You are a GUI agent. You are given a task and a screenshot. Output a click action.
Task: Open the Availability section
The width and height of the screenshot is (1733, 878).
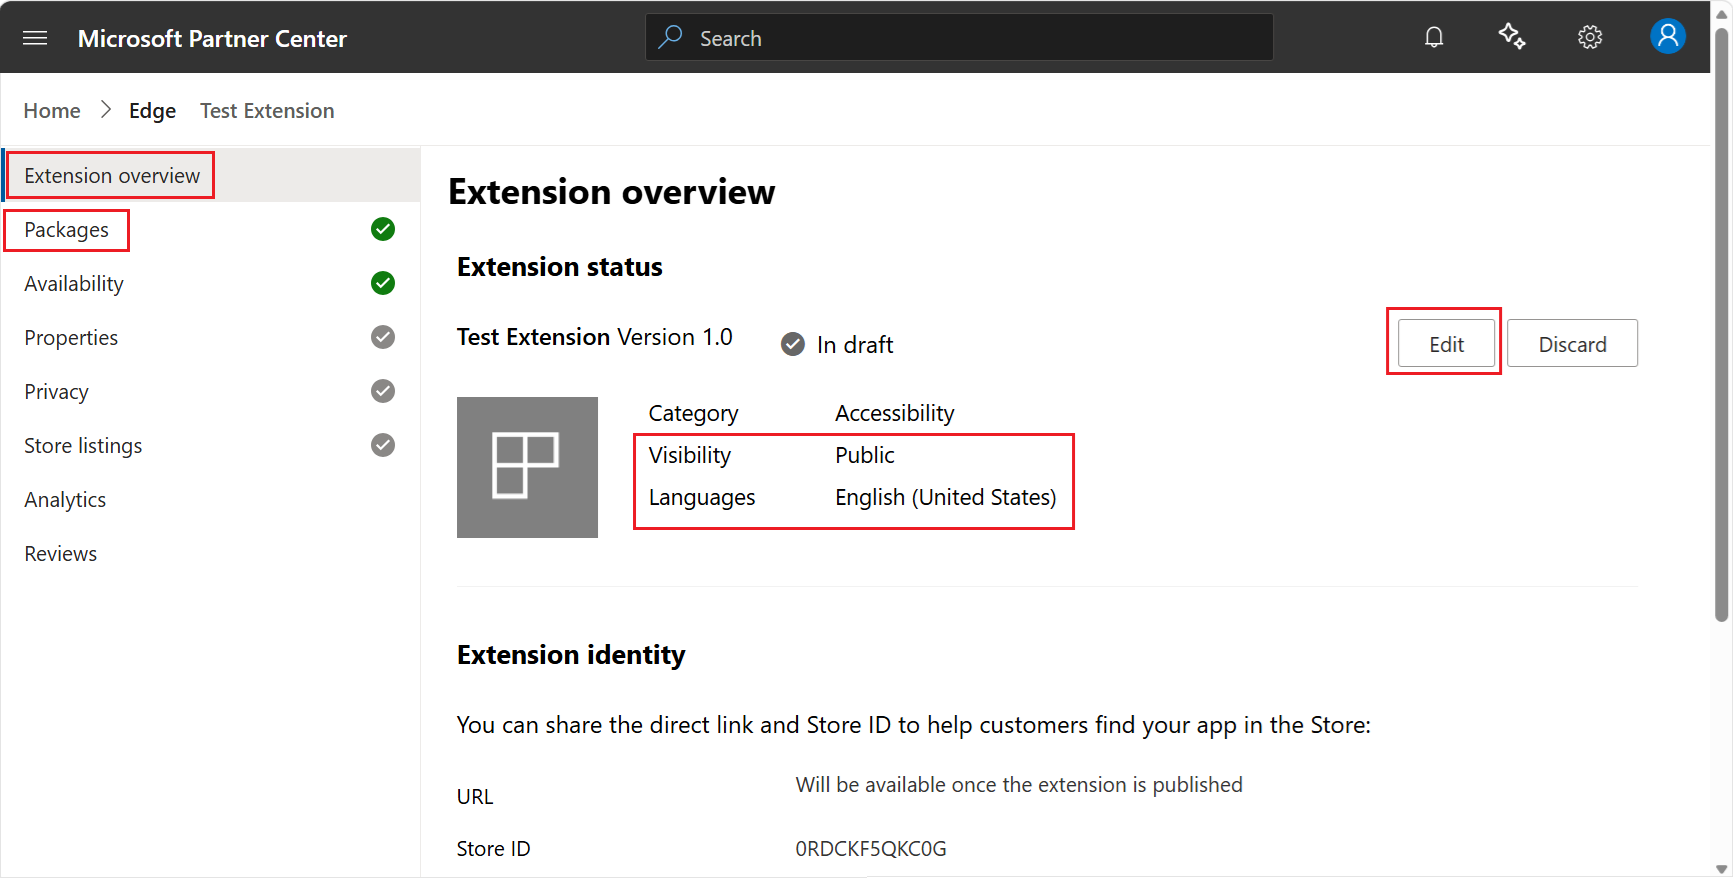pyautogui.click(x=211, y=283)
